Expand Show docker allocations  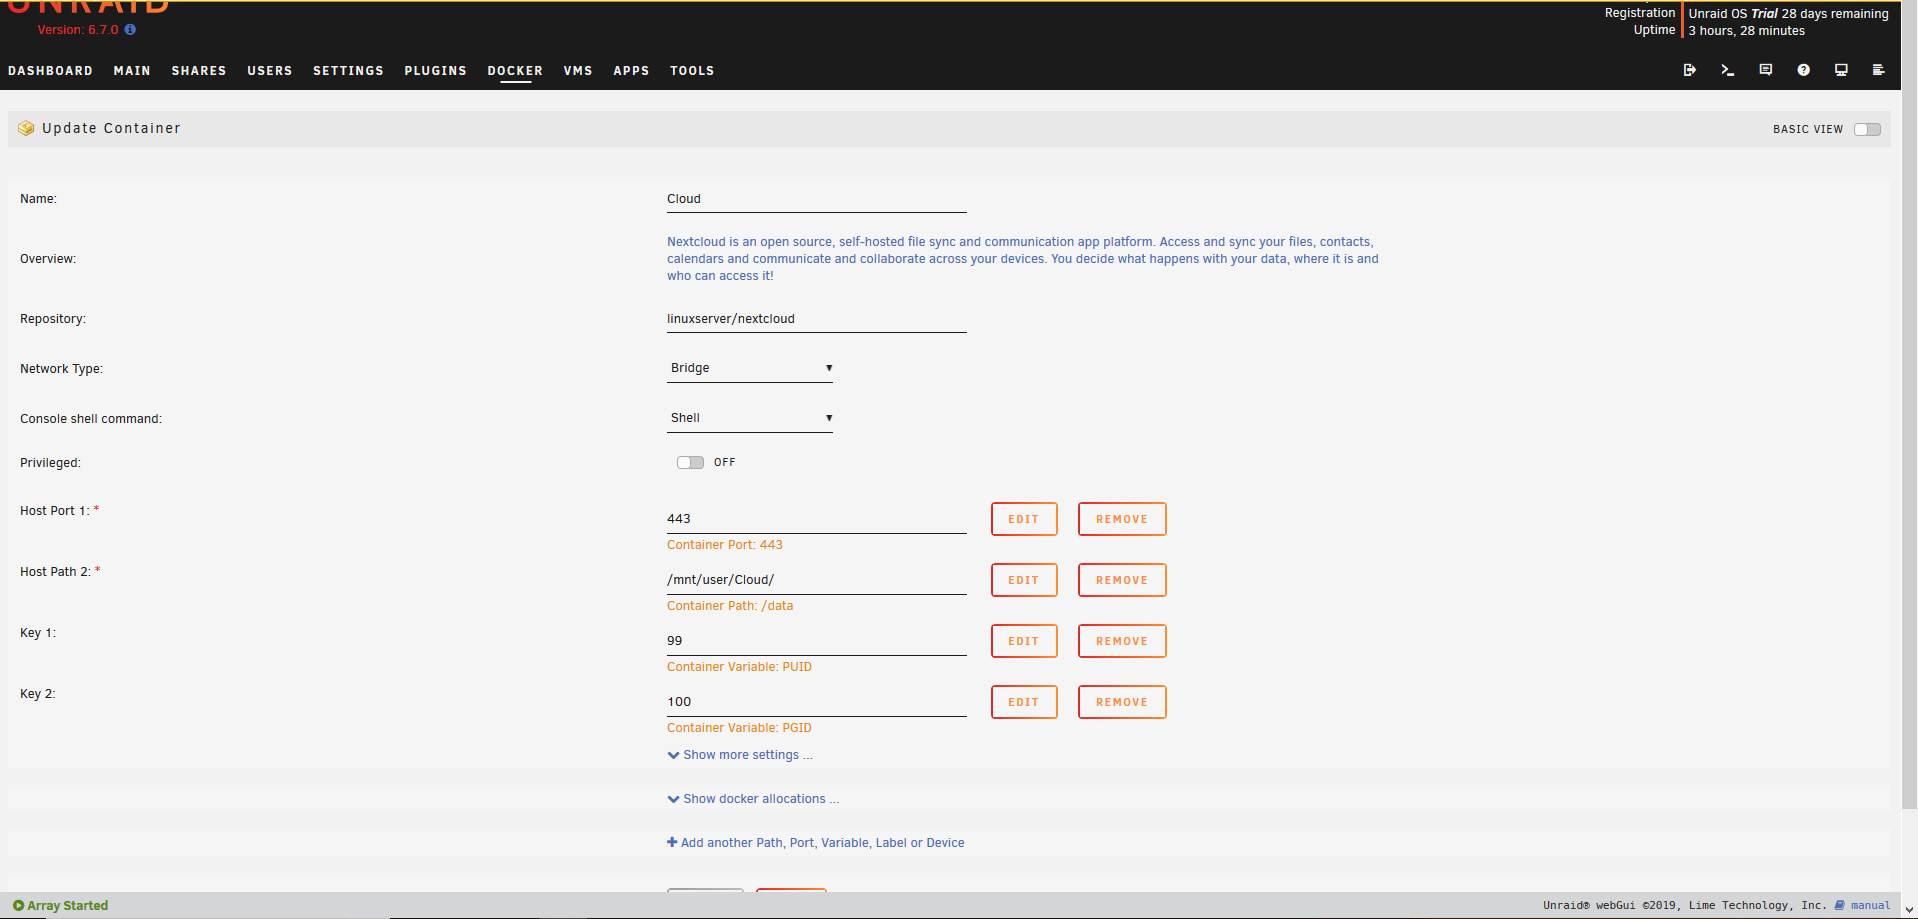[x=753, y=799]
